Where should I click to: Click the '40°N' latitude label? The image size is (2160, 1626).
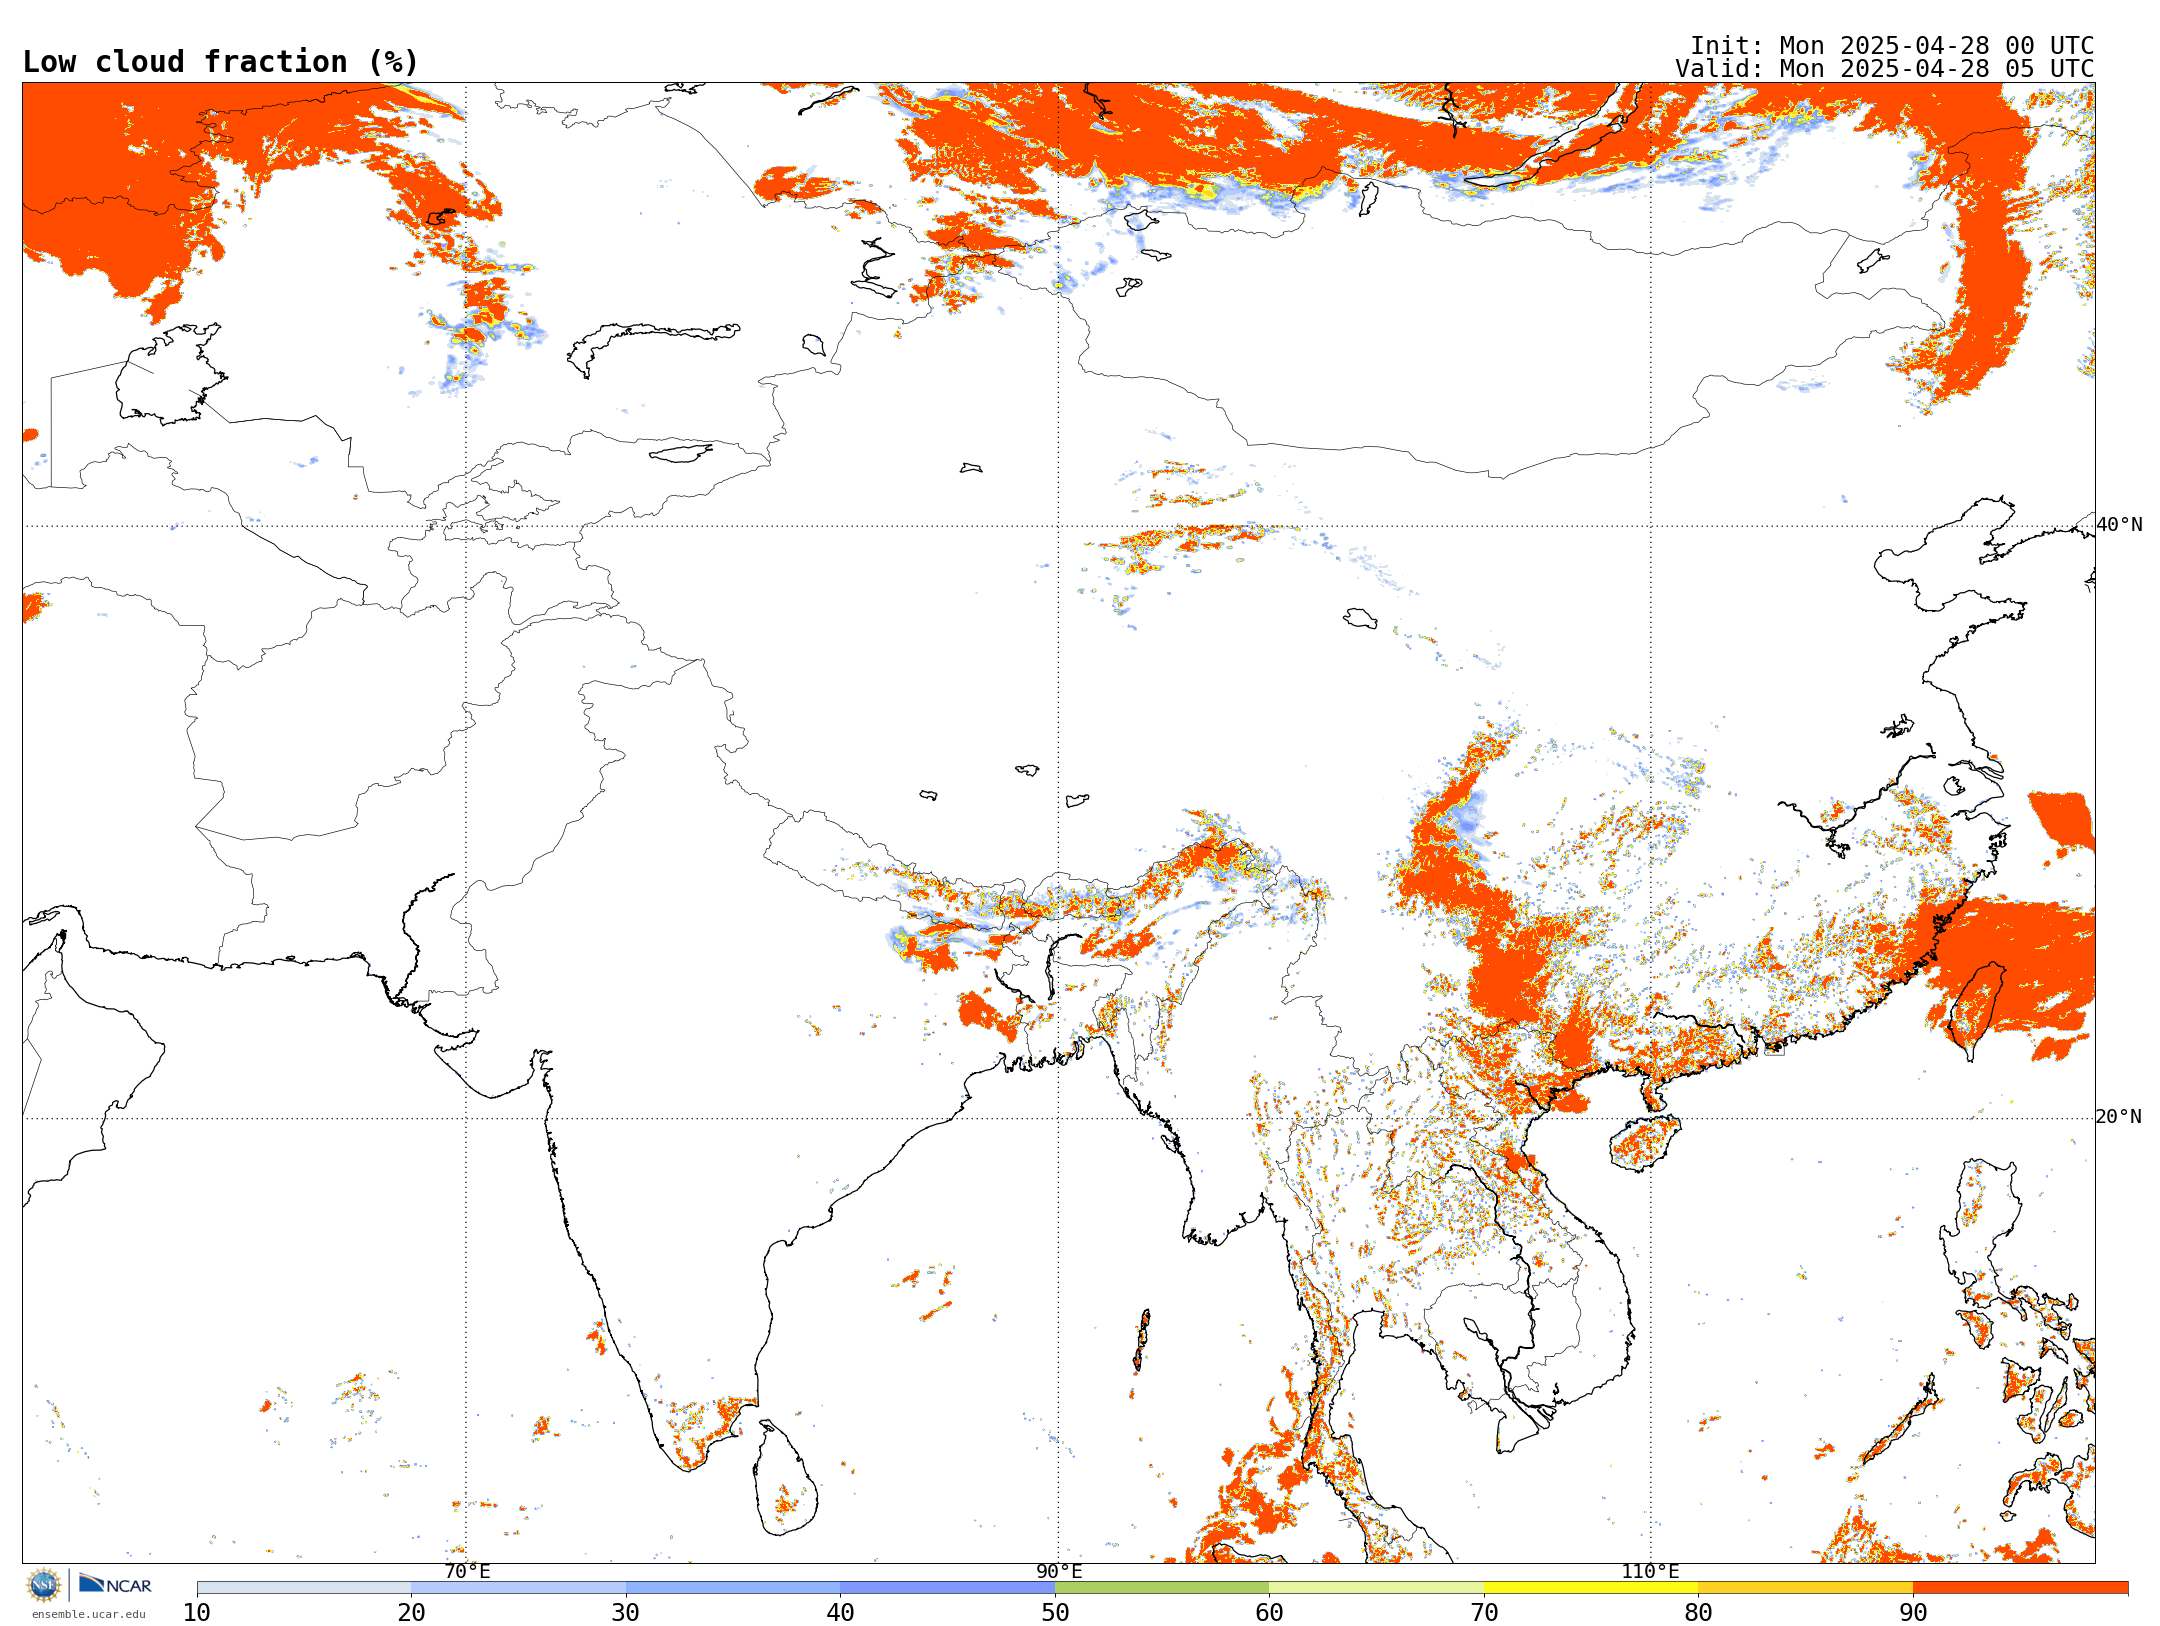point(2119,525)
